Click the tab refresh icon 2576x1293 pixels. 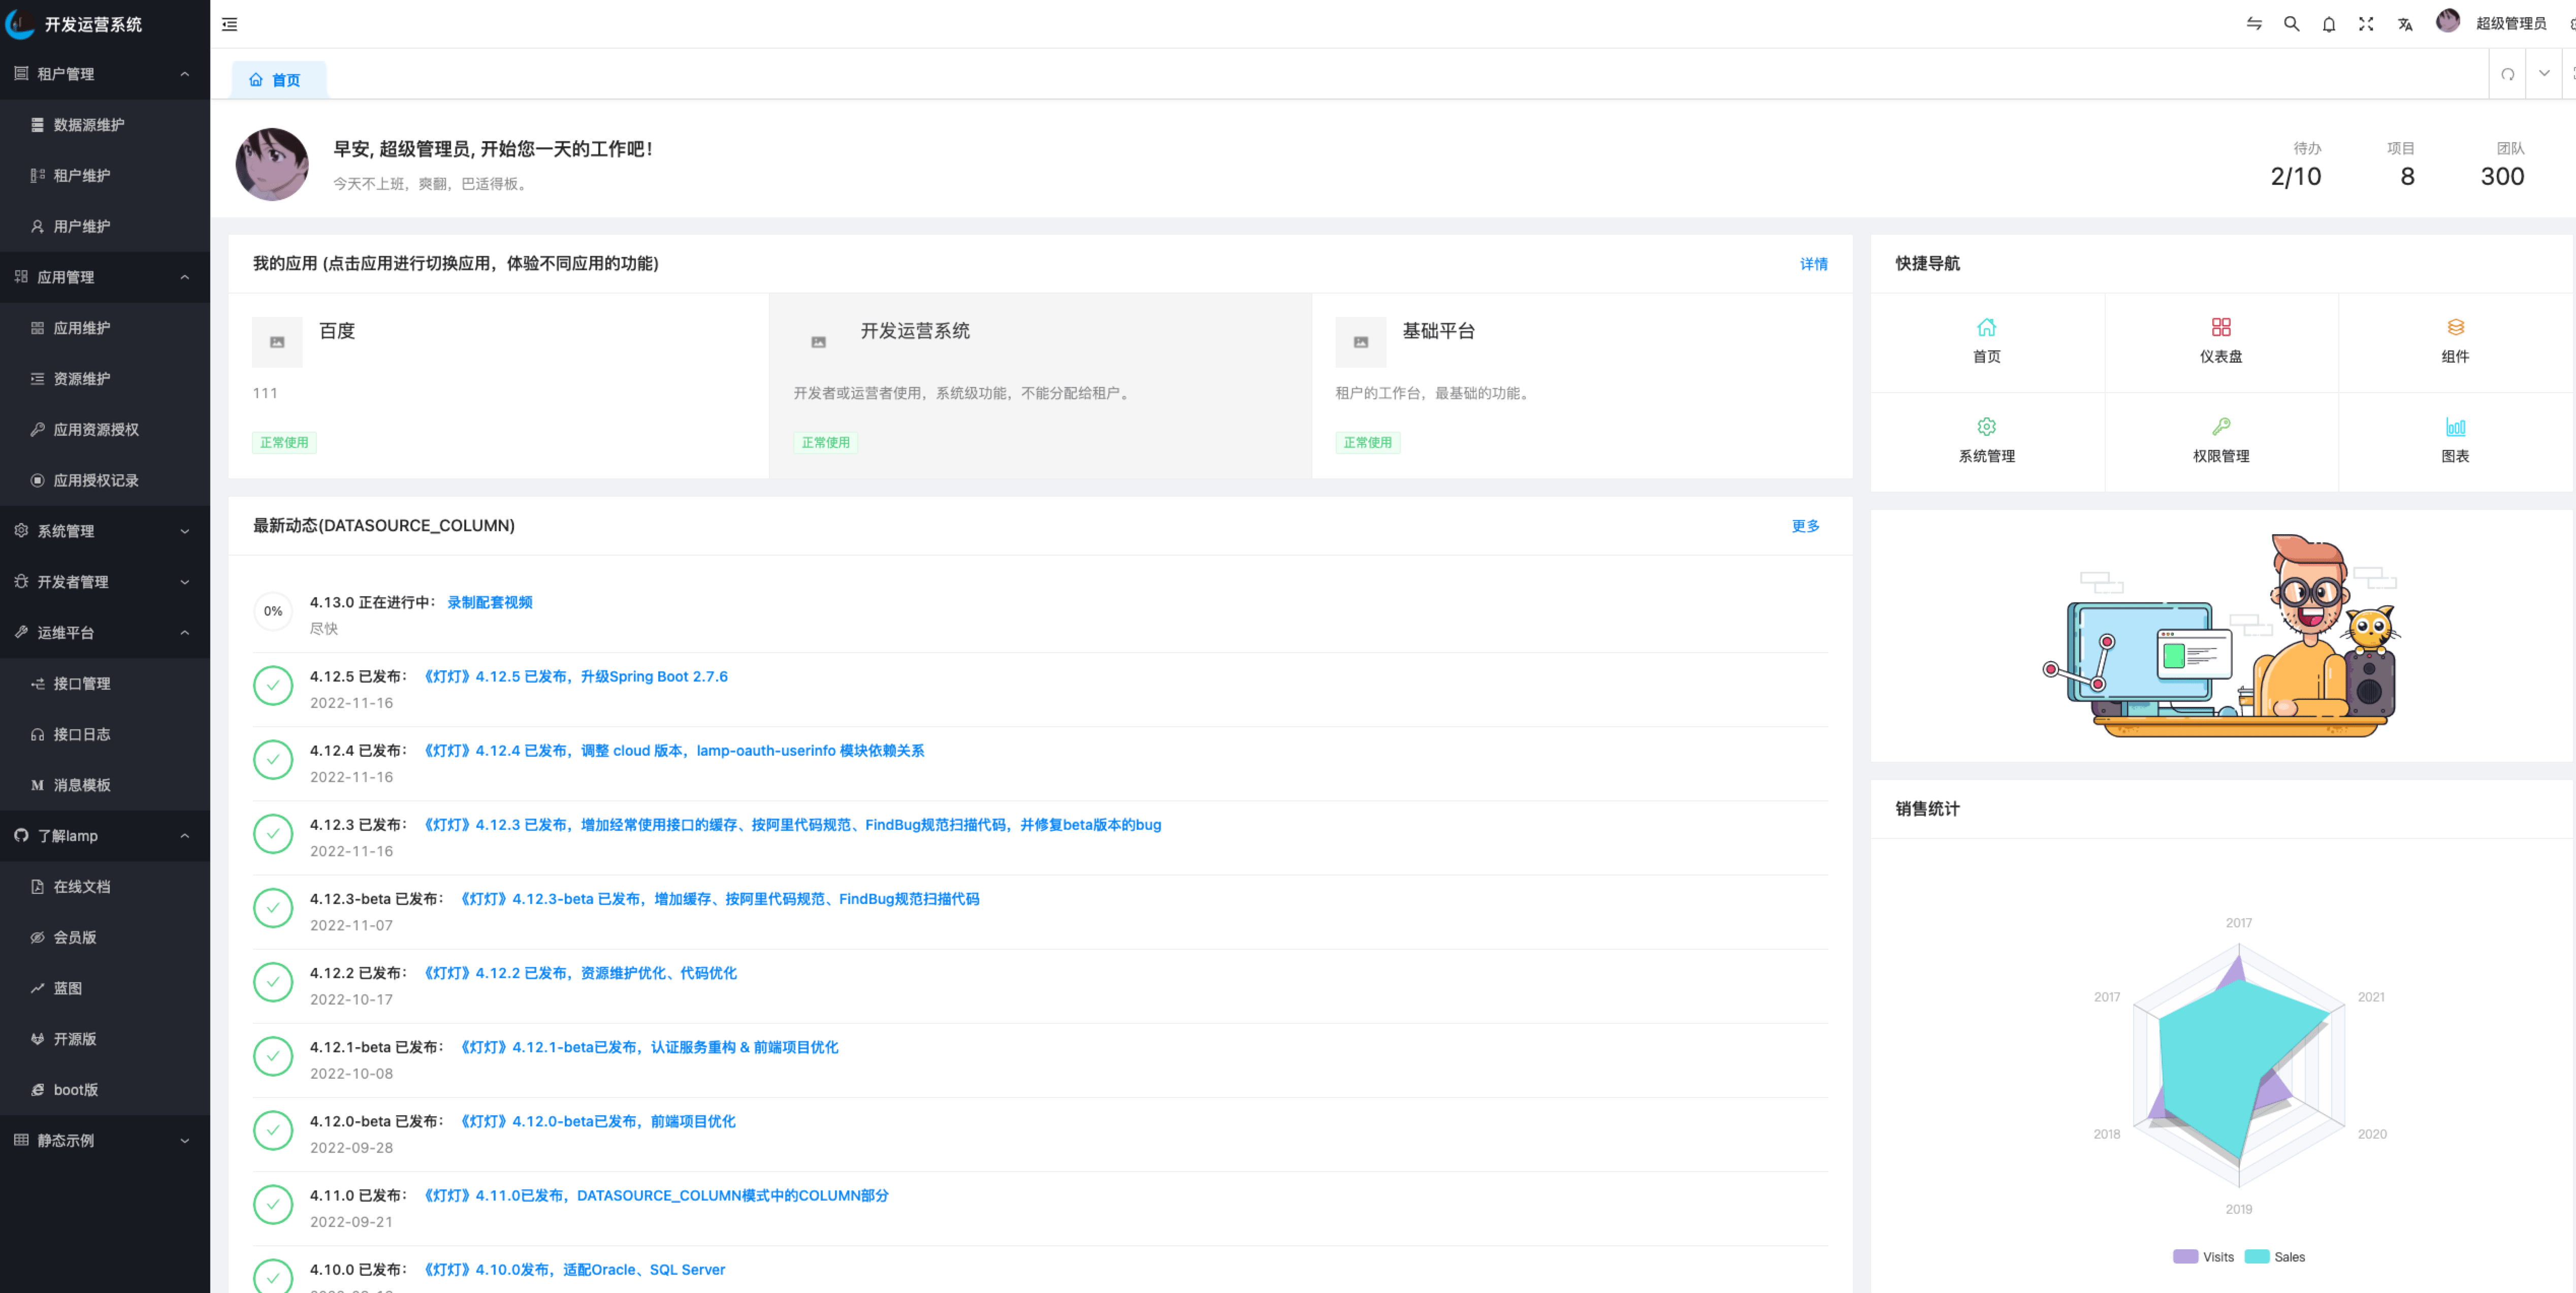pos(2507,74)
